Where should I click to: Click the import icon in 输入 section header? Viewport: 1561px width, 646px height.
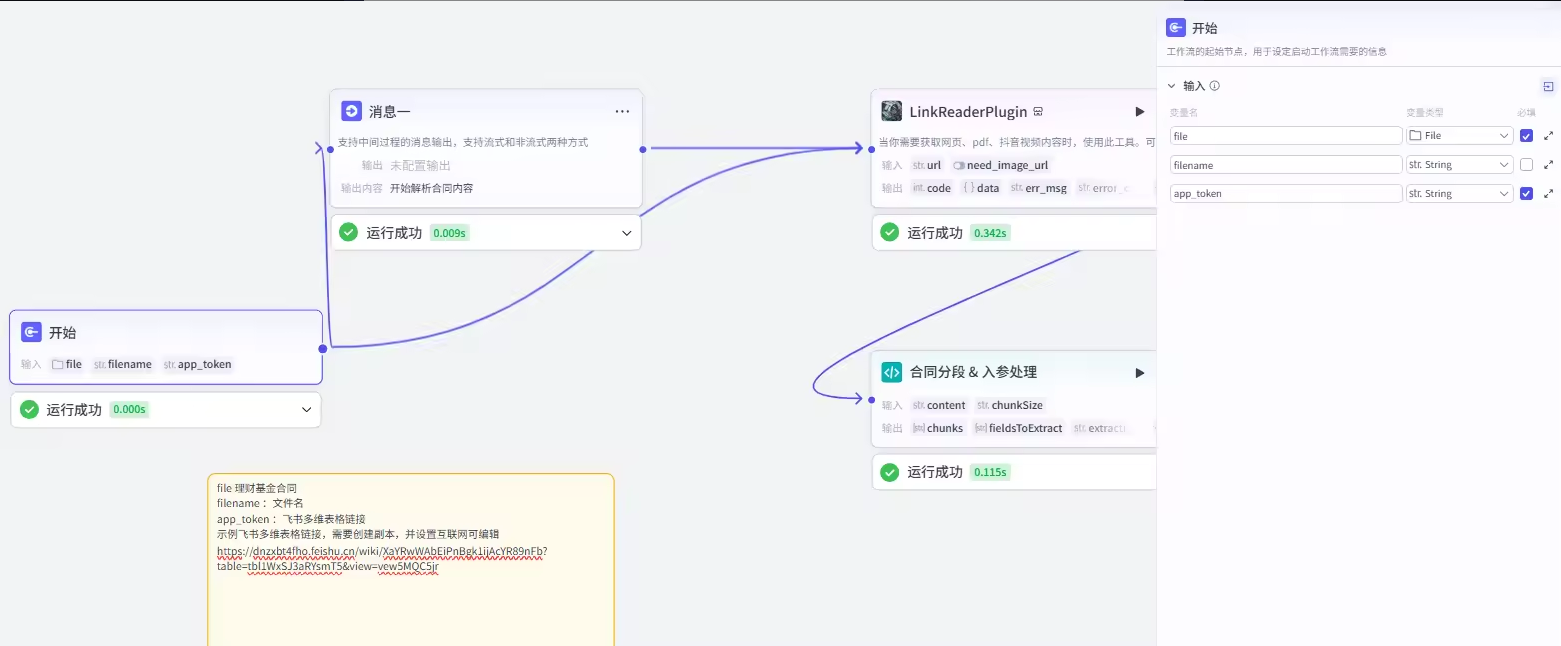(x=1547, y=86)
